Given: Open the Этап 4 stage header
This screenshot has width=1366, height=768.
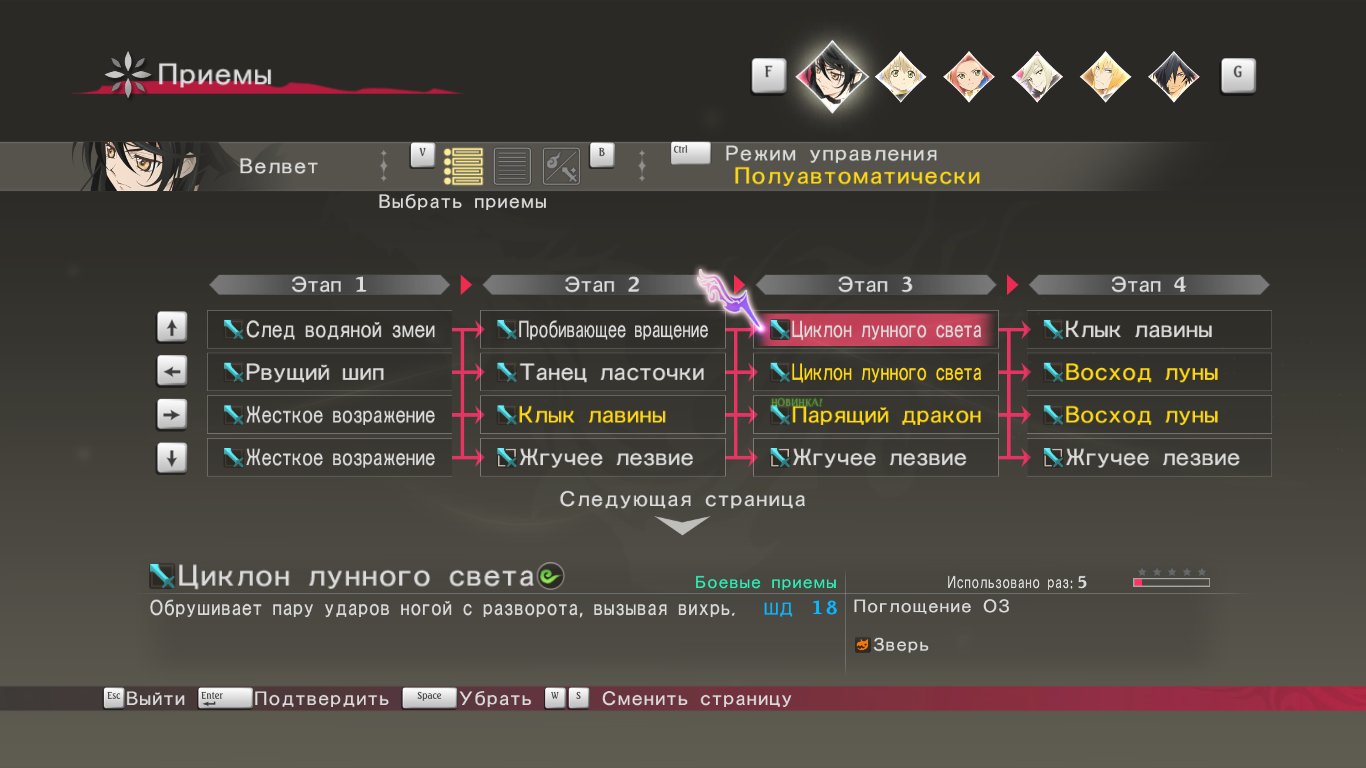Looking at the screenshot, I should pyautogui.click(x=1149, y=285).
